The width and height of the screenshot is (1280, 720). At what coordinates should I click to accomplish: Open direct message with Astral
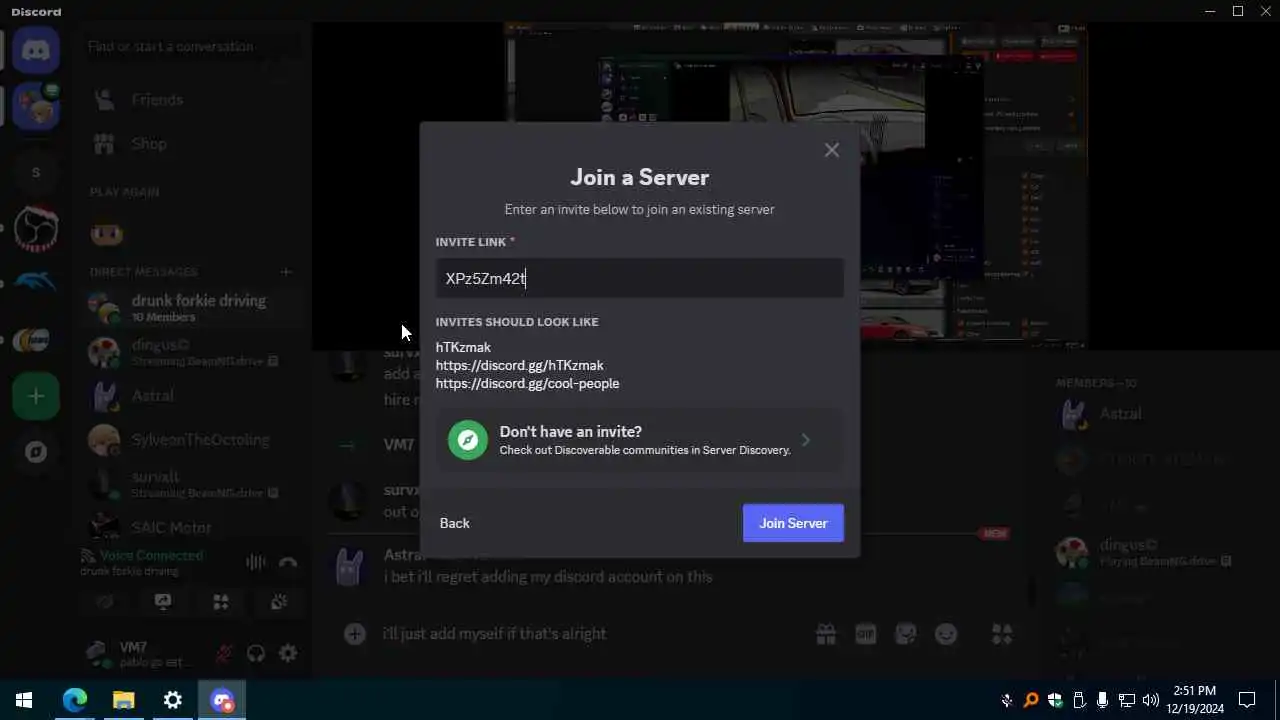(192, 396)
